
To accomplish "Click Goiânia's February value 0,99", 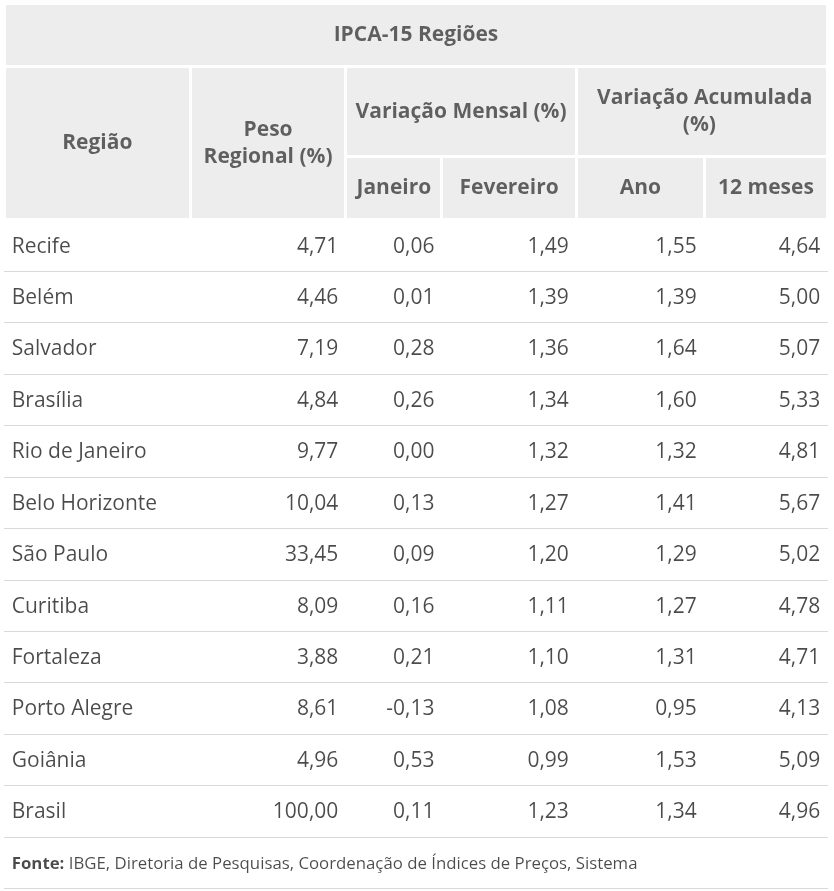I will point(547,760).
